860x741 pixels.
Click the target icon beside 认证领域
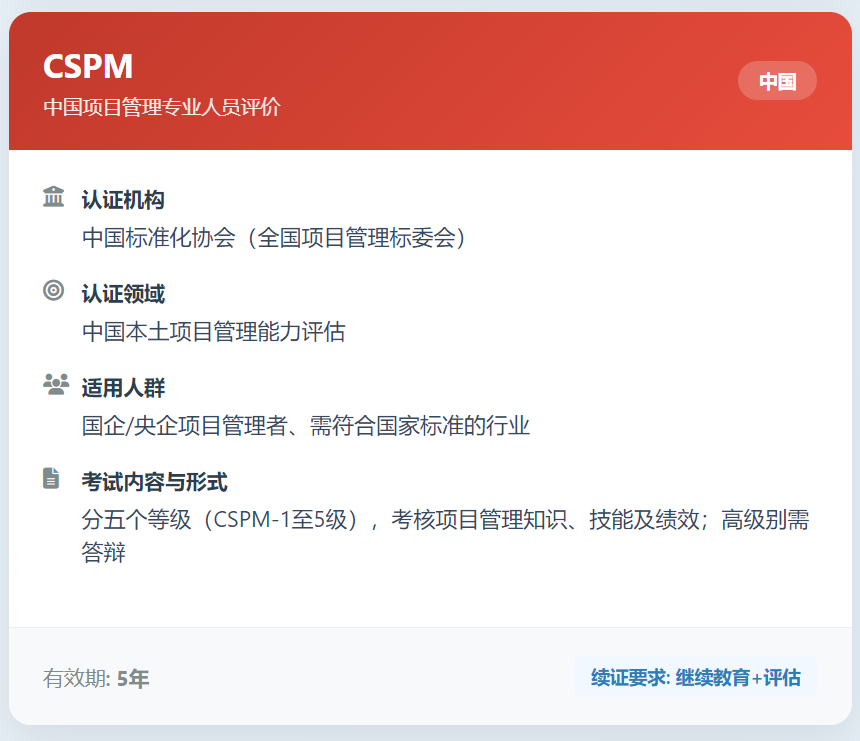pos(54,291)
